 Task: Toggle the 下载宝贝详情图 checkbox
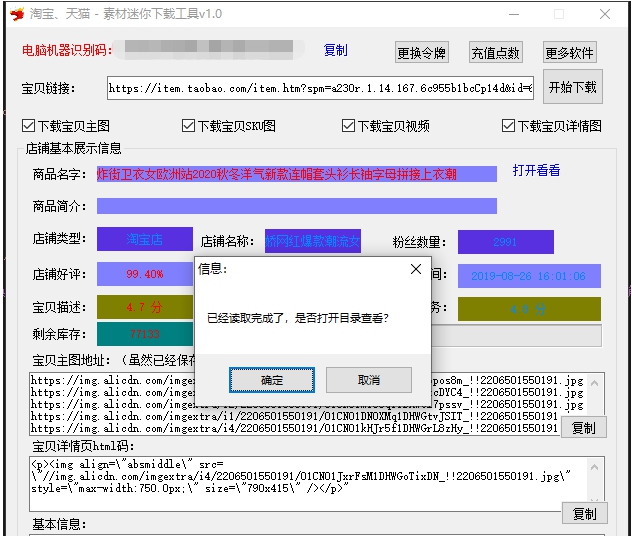tap(509, 126)
